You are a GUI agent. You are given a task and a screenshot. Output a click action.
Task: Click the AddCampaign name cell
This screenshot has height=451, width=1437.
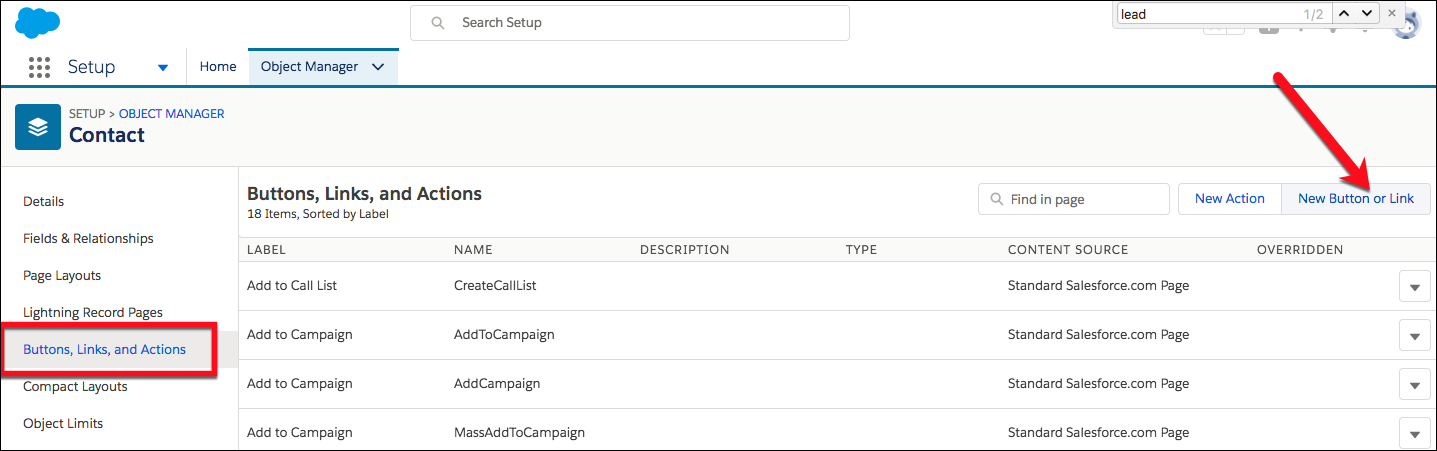(x=497, y=384)
